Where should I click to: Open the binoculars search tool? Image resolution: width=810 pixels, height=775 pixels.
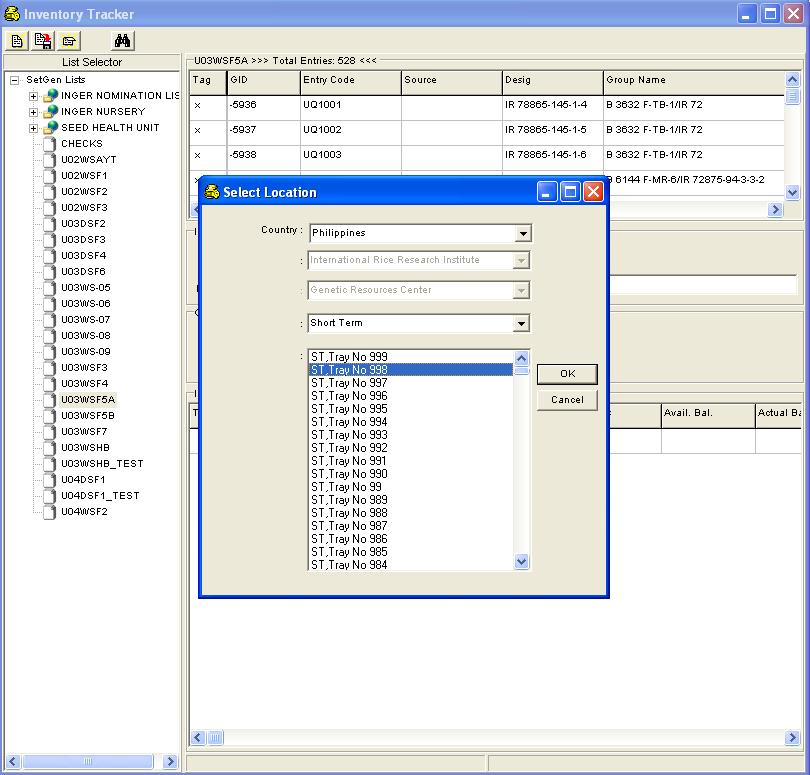point(122,41)
